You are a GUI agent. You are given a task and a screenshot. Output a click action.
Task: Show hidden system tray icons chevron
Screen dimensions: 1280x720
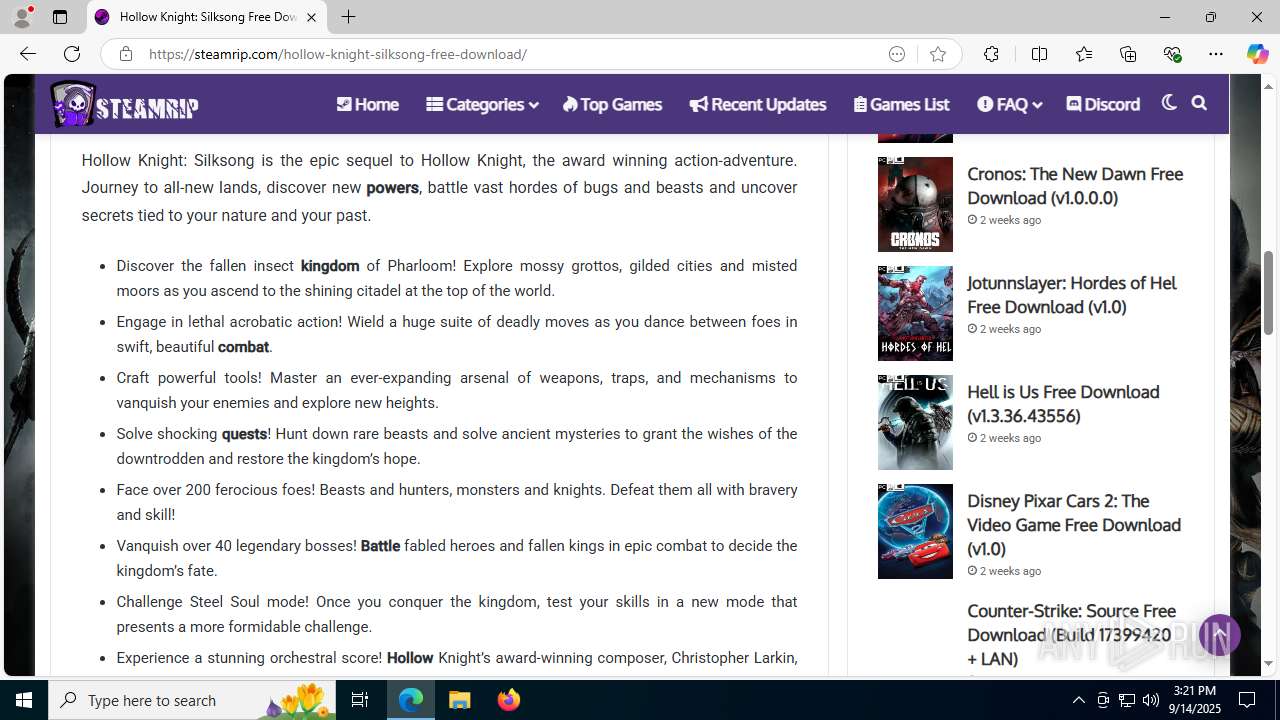pos(1078,700)
